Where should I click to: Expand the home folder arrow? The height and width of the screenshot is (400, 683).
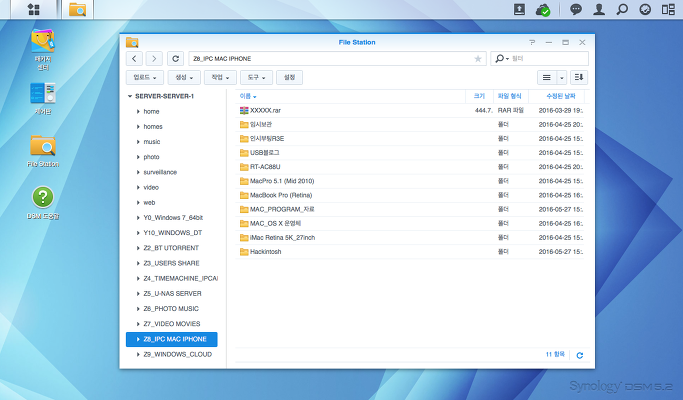pos(138,112)
